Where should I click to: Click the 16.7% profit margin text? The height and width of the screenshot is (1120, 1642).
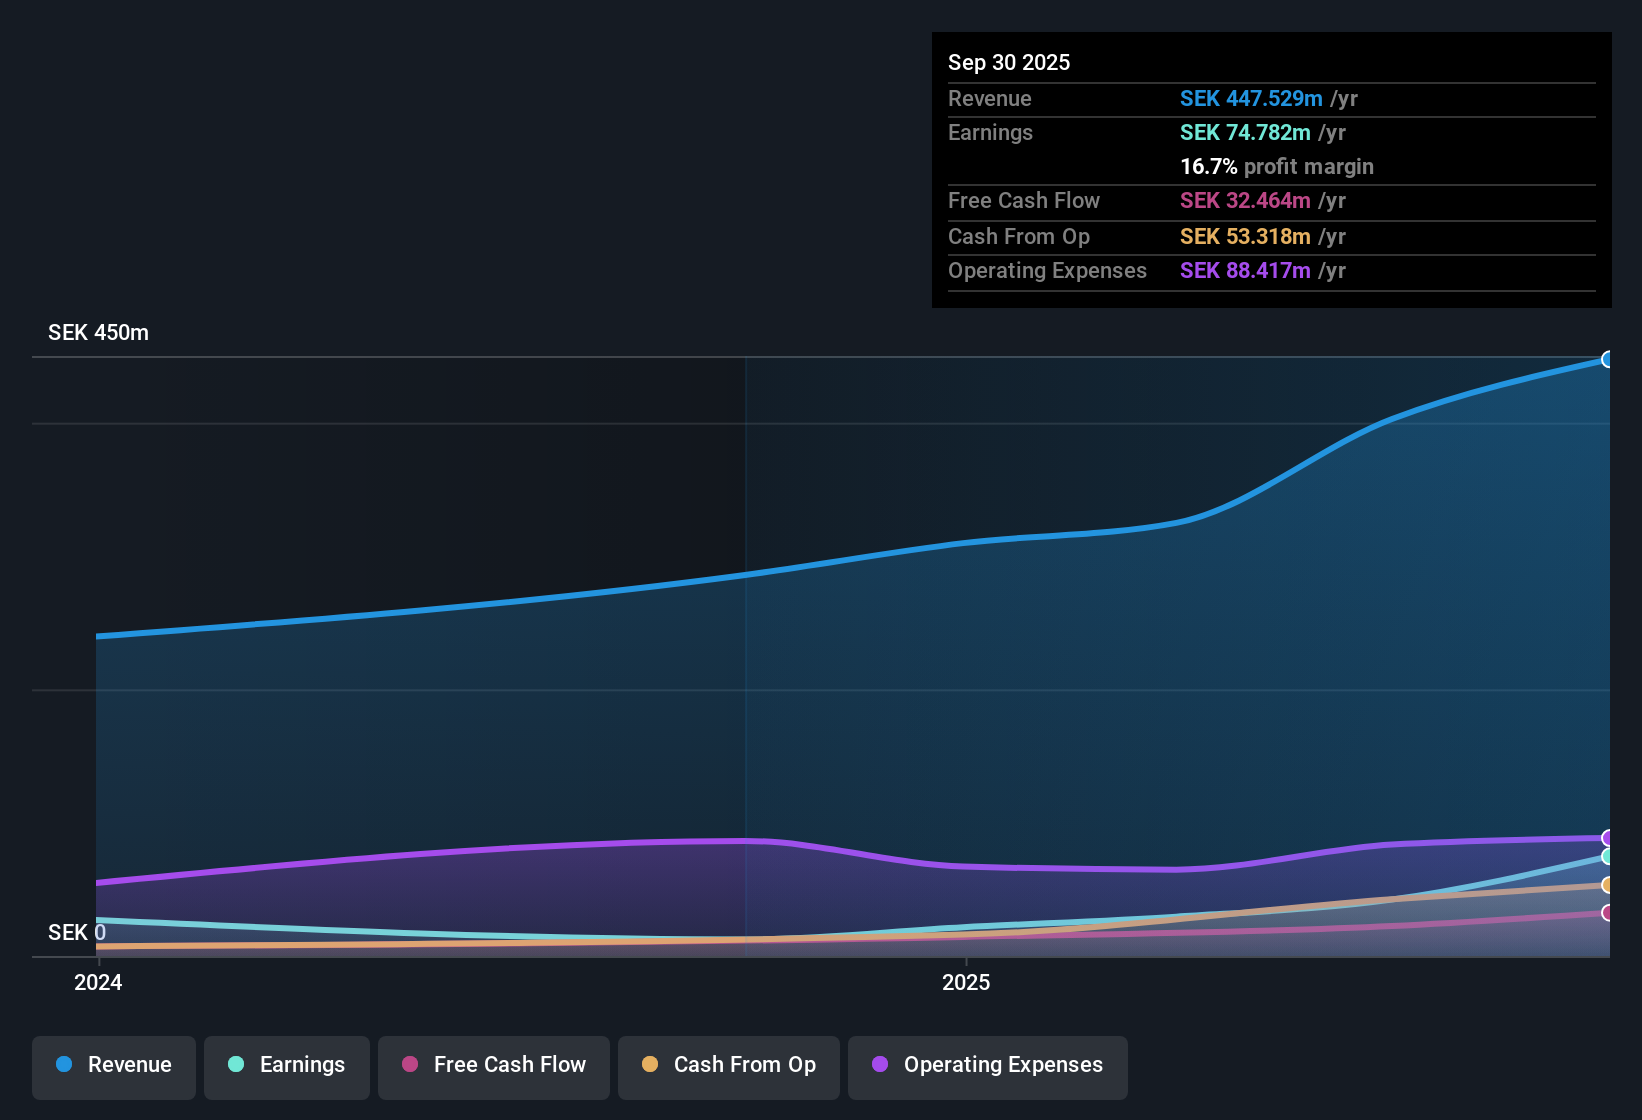[x=1276, y=166]
